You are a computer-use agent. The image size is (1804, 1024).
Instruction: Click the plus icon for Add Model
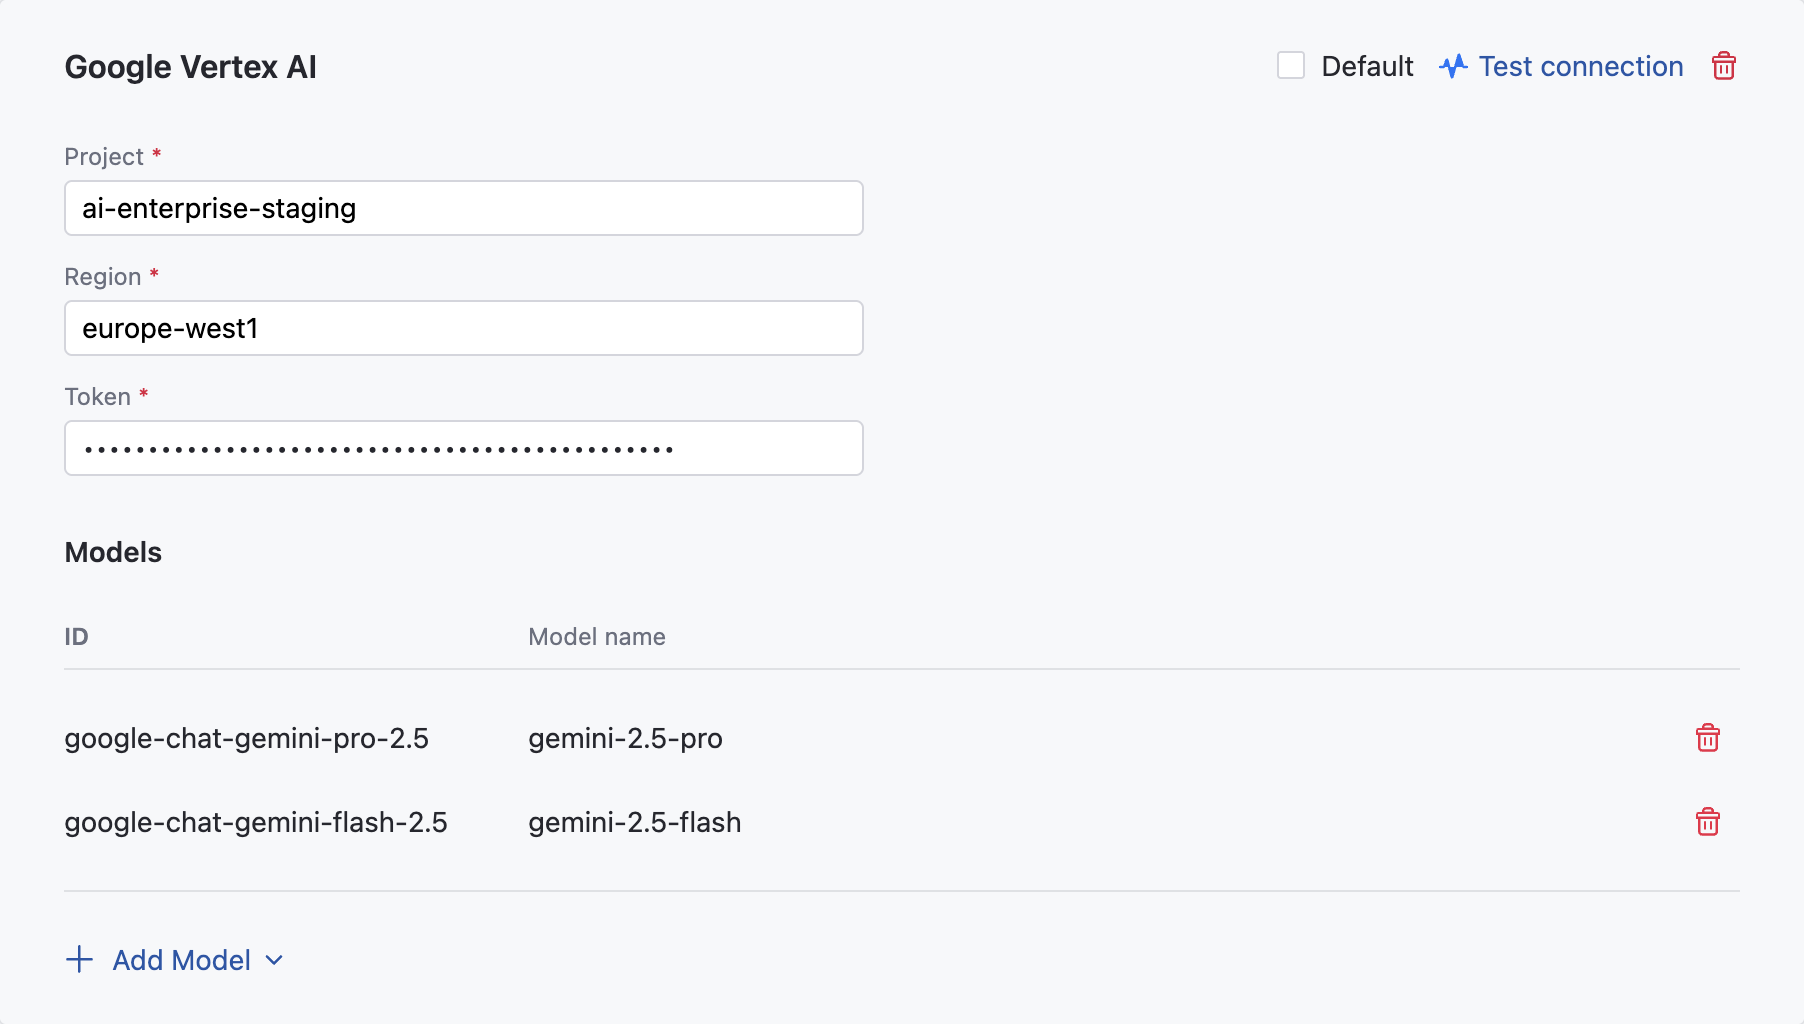tap(79, 960)
